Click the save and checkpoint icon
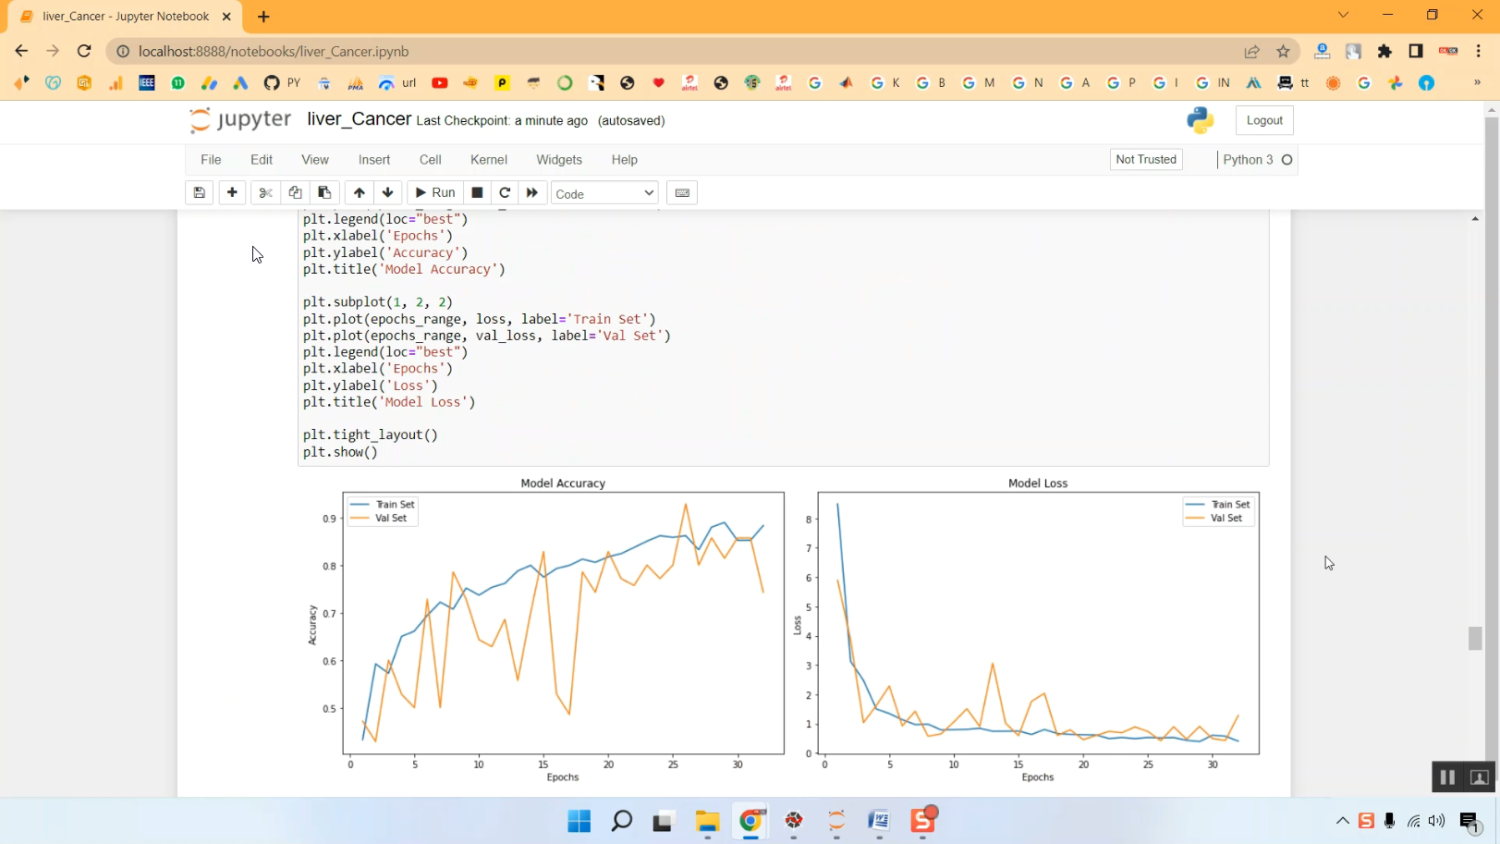Screen dimensions: 1500x844 199,193
